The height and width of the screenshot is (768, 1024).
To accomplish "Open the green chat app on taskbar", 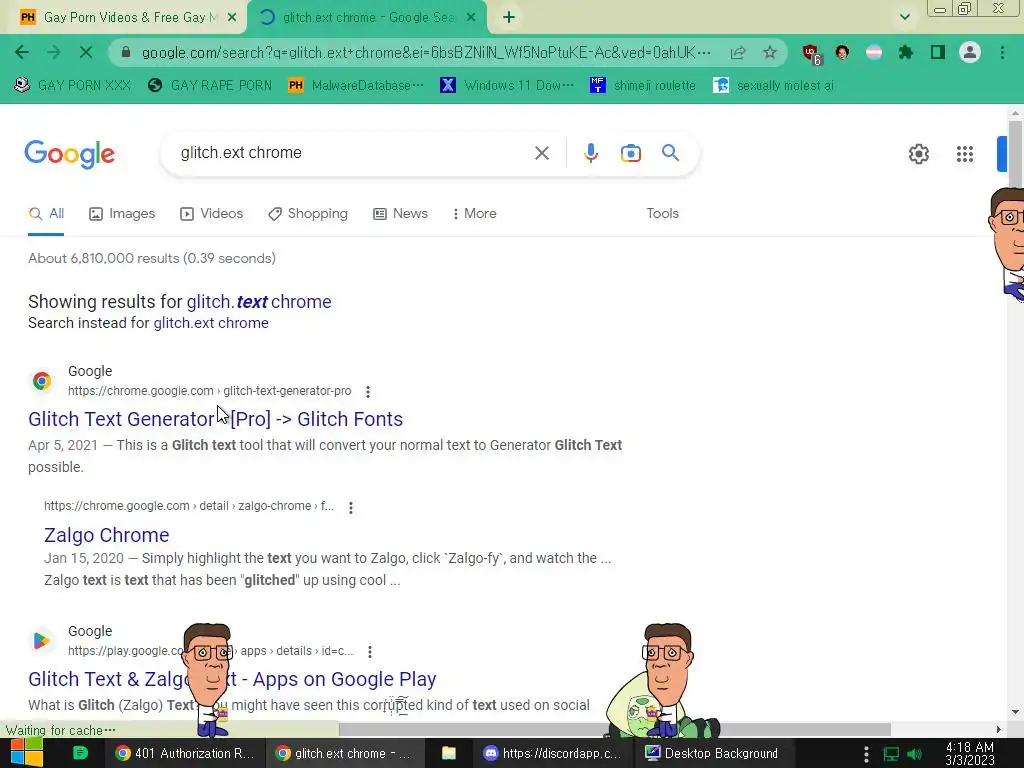I will coord(80,753).
